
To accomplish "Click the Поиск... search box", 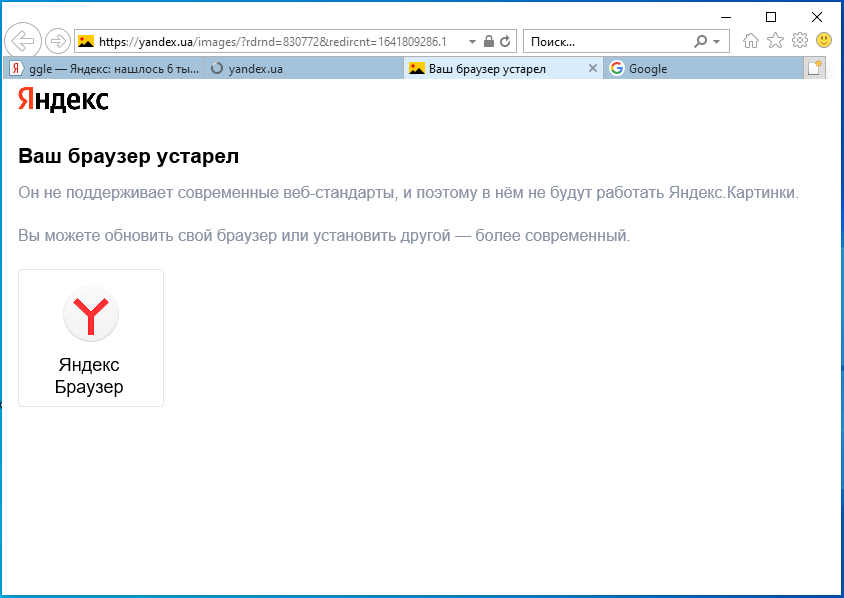I will pyautogui.click(x=608, y=41).
